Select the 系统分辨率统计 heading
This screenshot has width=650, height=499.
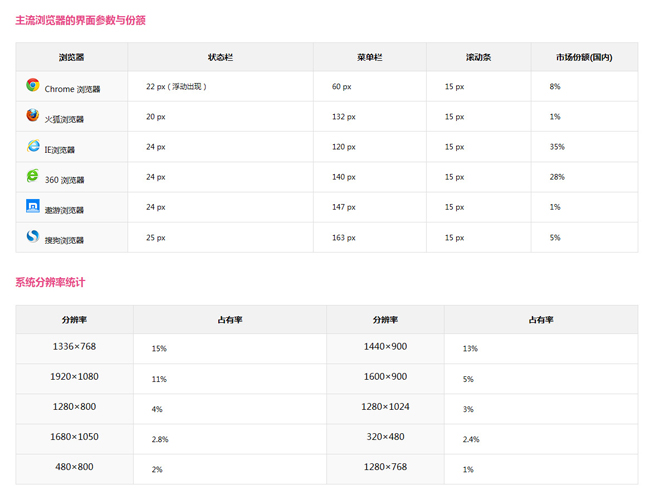(56, 282)
